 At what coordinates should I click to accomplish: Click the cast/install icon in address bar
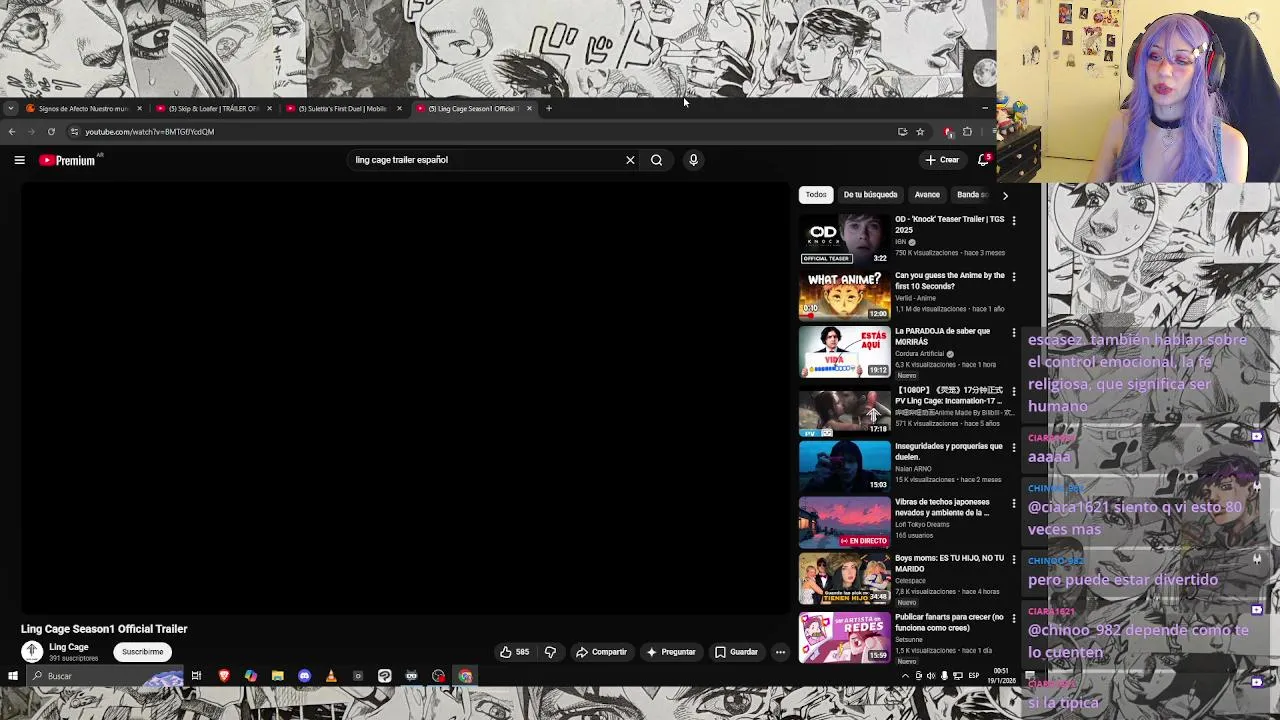[x=902, y=132]
